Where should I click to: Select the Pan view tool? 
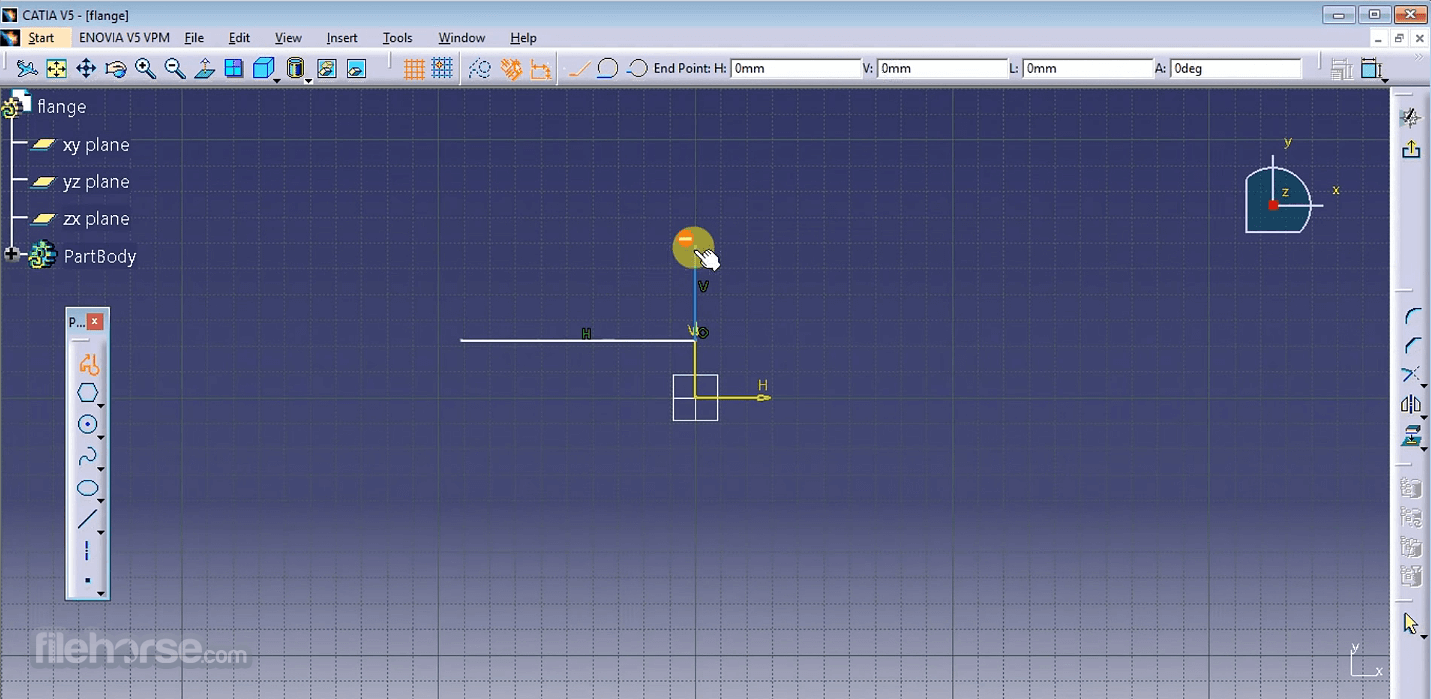[86, 68]
